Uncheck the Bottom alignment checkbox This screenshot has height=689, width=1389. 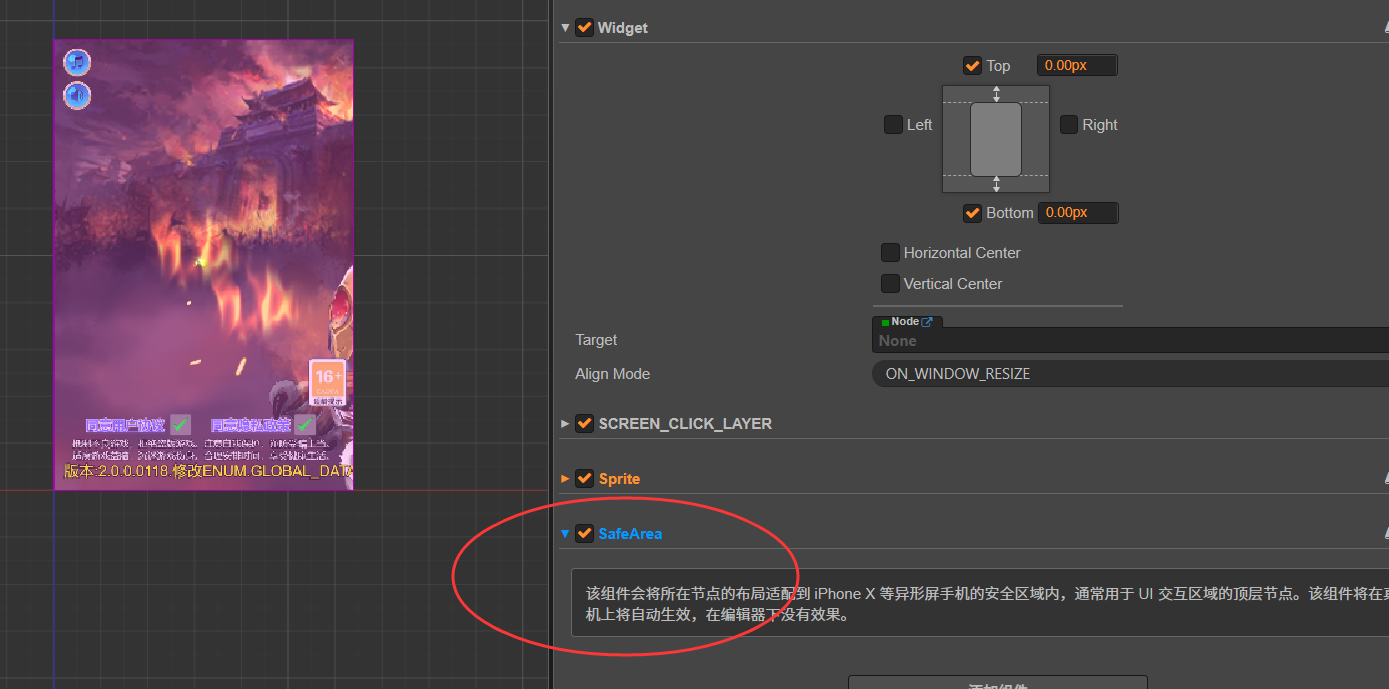[x=972, y=213]
